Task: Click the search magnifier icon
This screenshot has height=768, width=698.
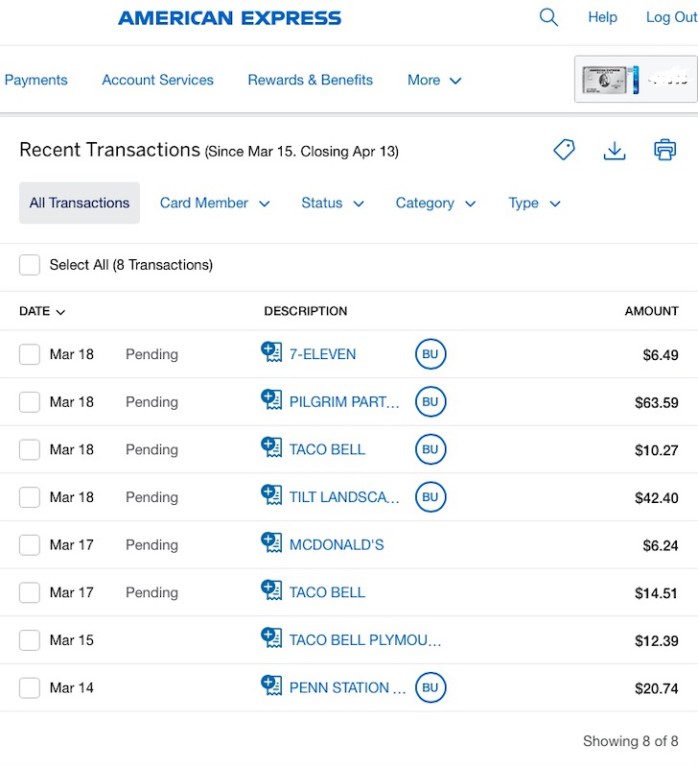Action: click(x=548, y=17)
